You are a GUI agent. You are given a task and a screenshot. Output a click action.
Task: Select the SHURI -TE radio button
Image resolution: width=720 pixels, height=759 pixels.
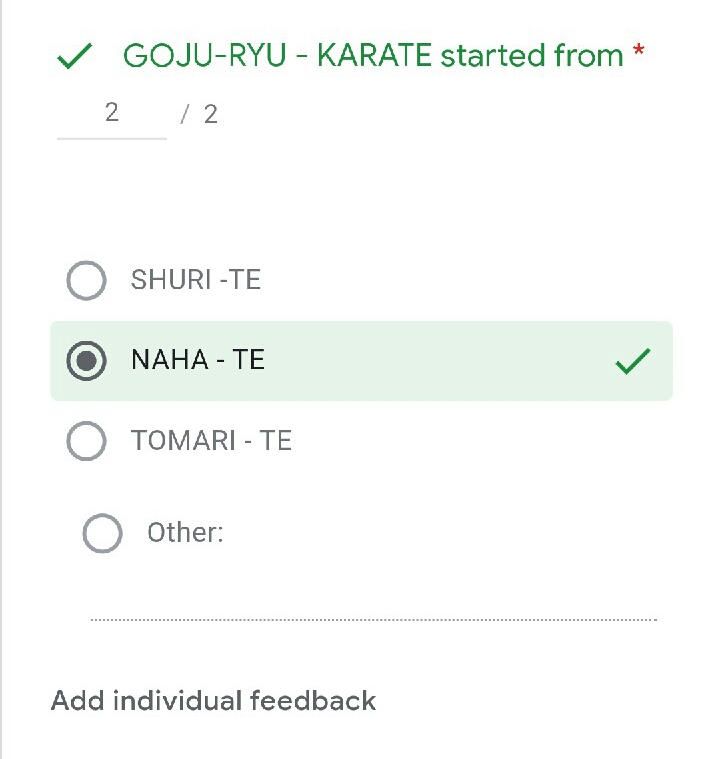point(86,280)
